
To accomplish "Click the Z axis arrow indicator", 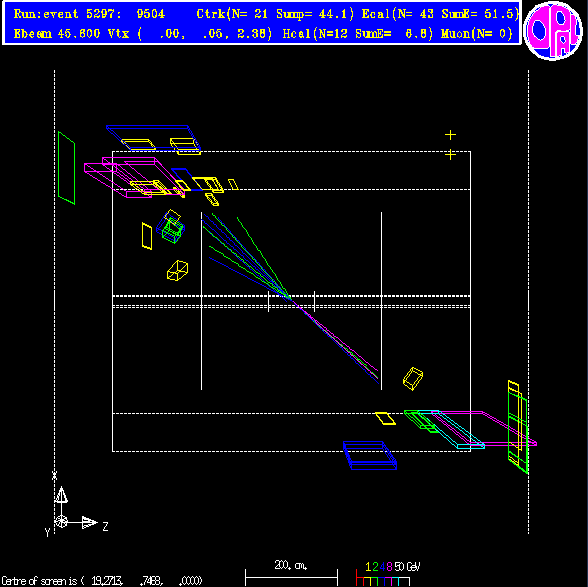I will pyautogui.click(x=89, y=522).
